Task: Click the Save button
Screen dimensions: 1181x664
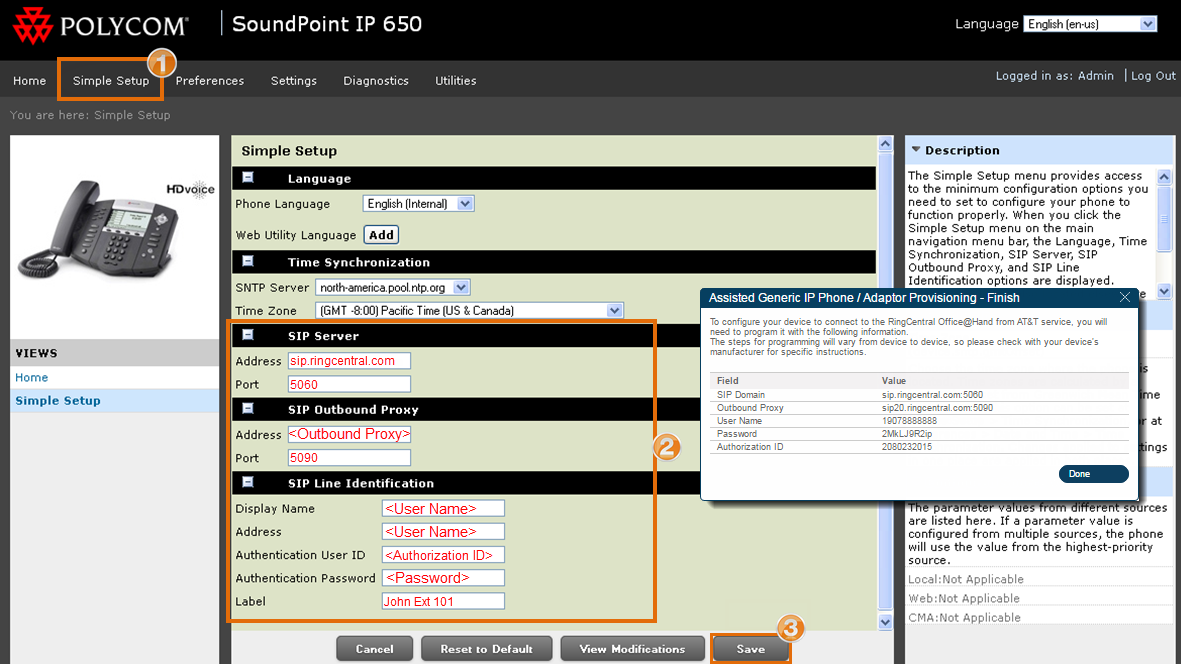Action: pos(750,649)
